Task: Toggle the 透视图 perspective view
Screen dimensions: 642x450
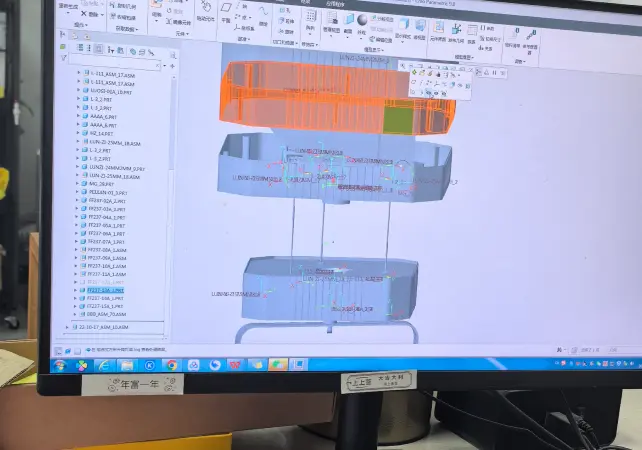Action: coord(419,29)
